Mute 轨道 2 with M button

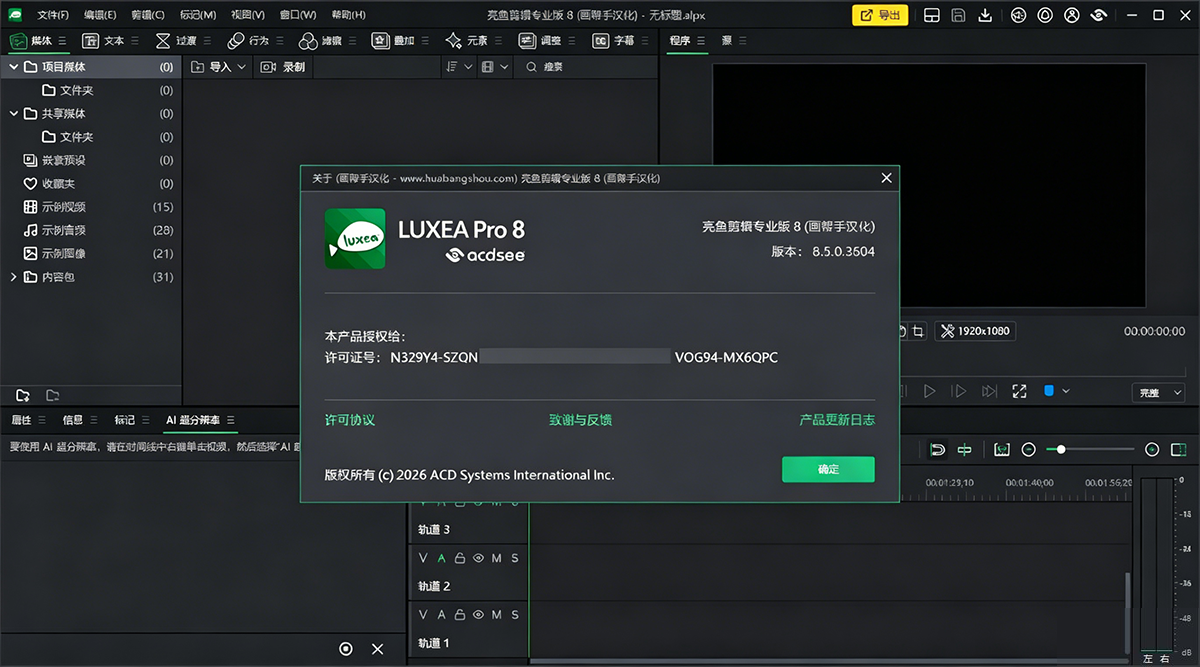(497, 558)
